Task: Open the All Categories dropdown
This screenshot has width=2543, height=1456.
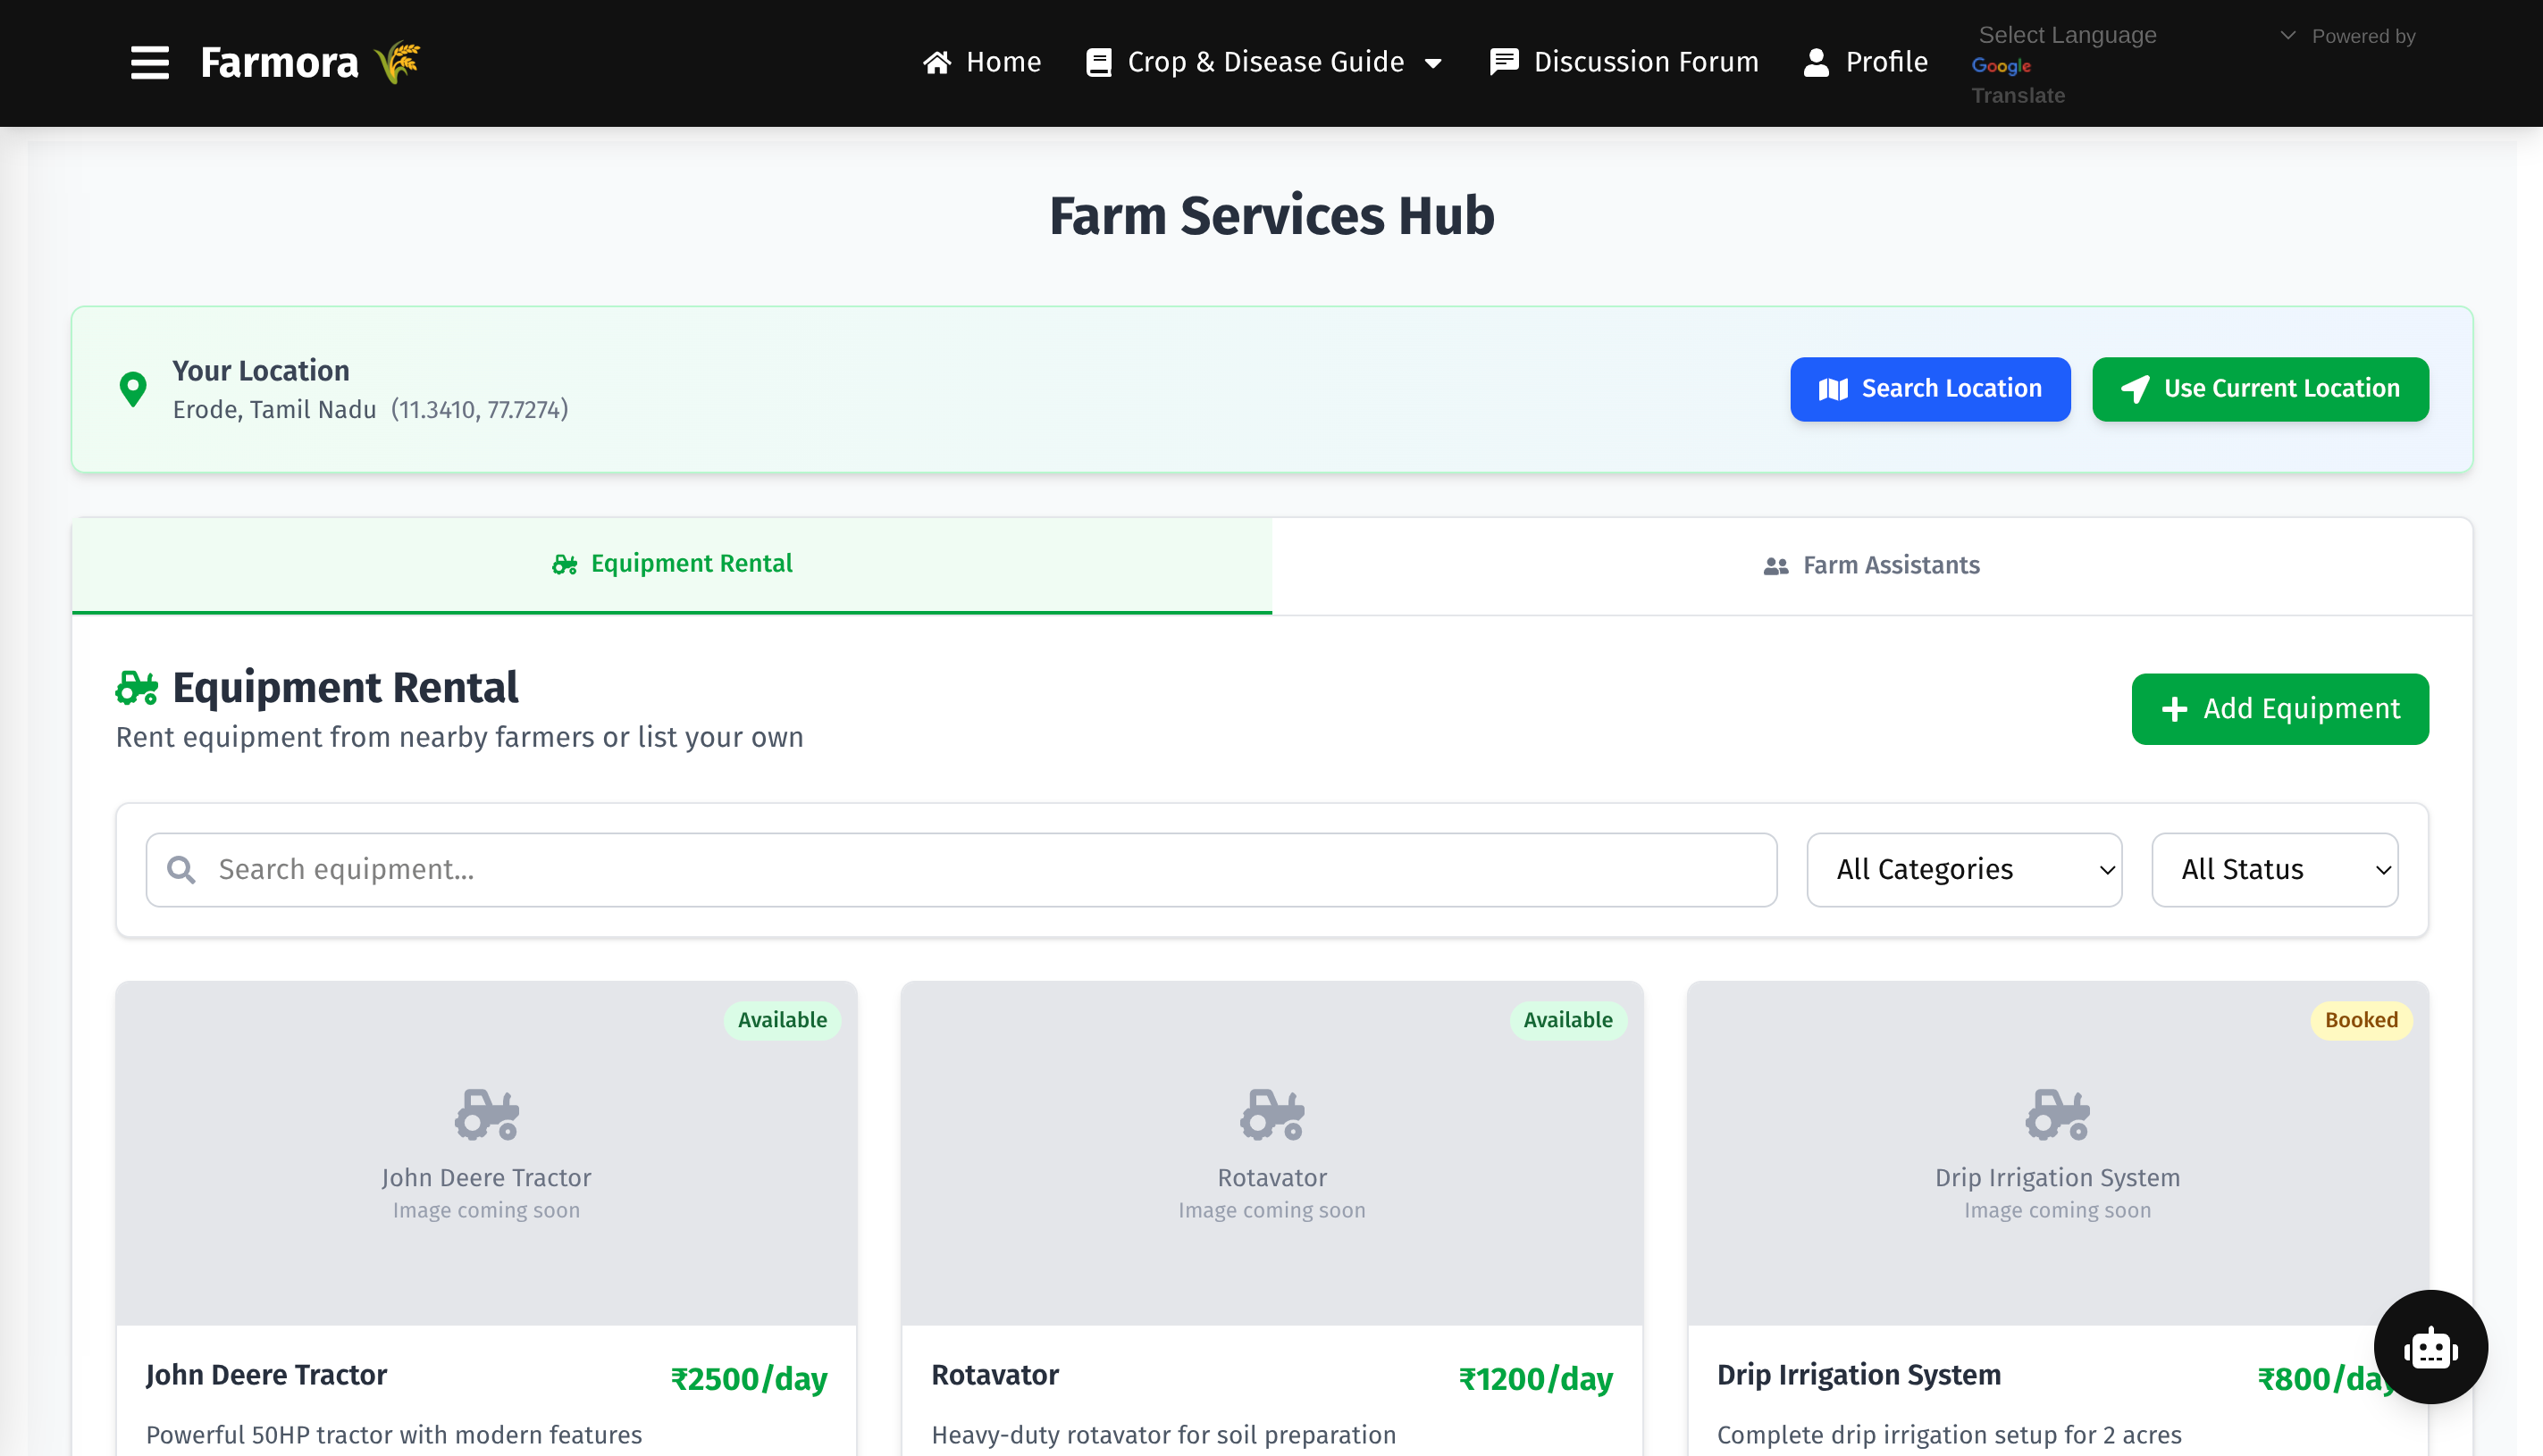Action: [x=1963, y=869]
